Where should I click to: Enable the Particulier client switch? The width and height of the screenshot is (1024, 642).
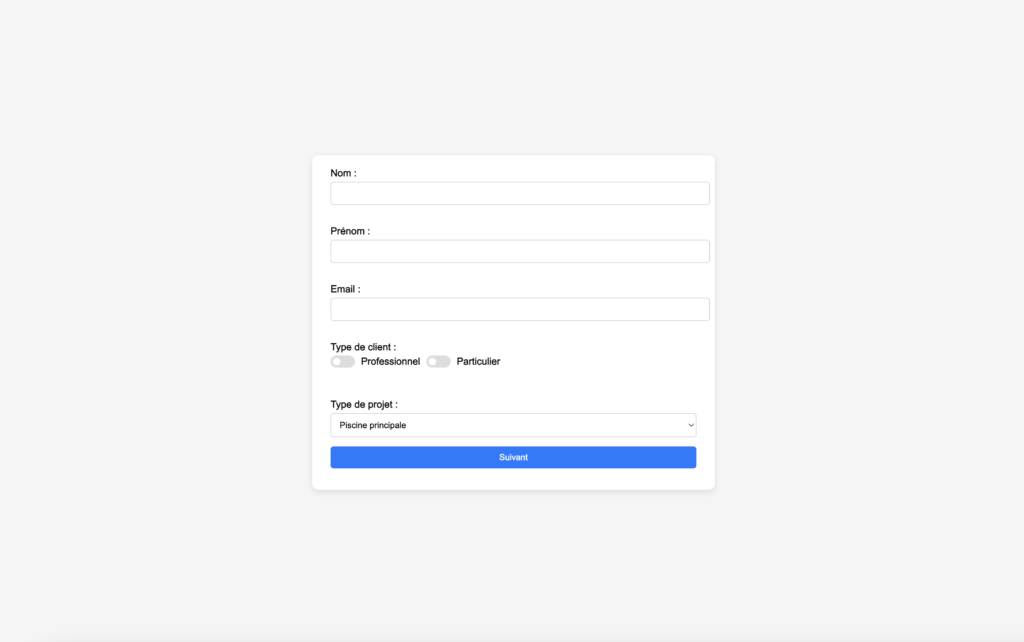[x=438, y=362]
